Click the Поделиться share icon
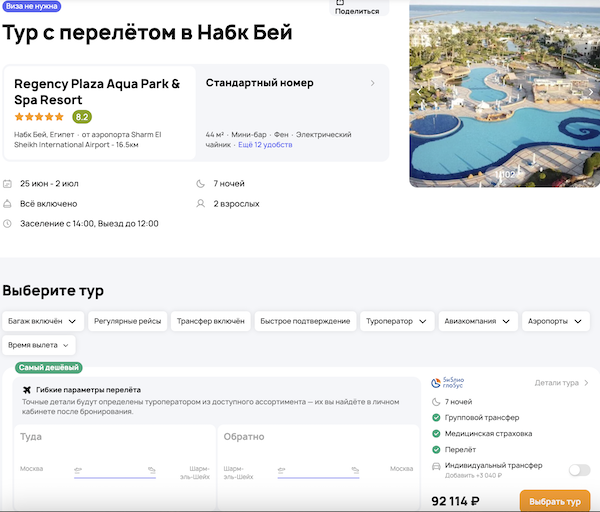The image size is (600, 512). (341, 3)
